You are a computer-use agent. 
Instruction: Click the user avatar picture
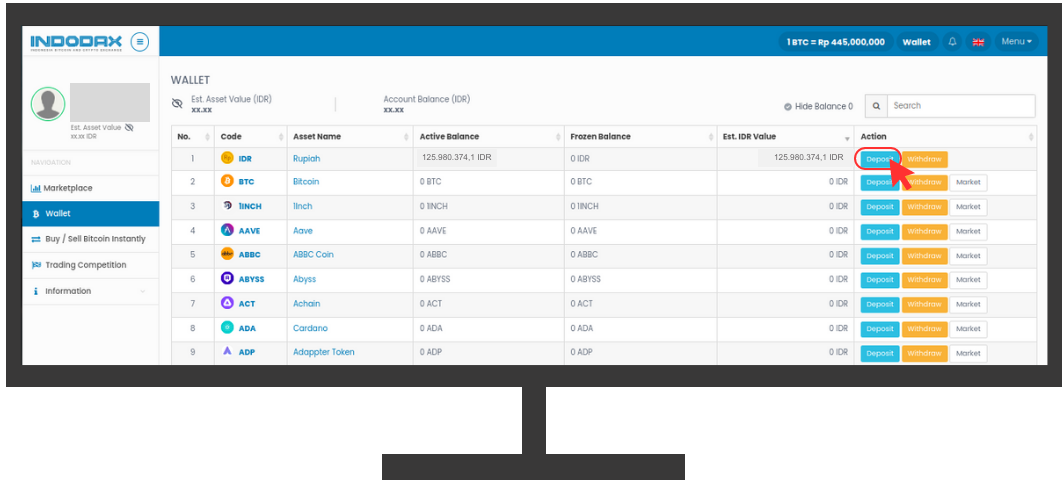(x=48, y=104)
